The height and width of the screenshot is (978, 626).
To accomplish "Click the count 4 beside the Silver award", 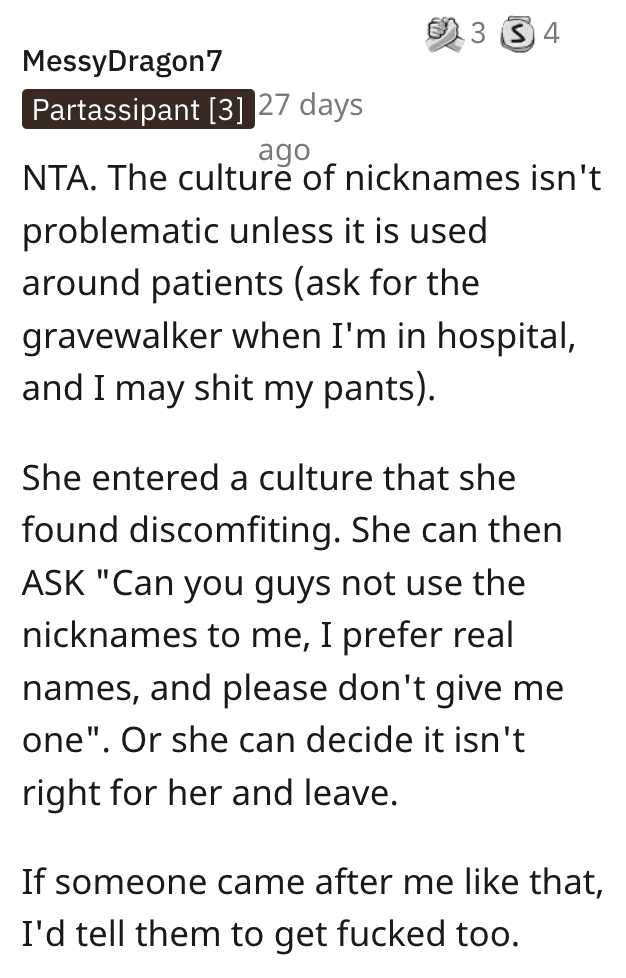I will pos(551,34).
